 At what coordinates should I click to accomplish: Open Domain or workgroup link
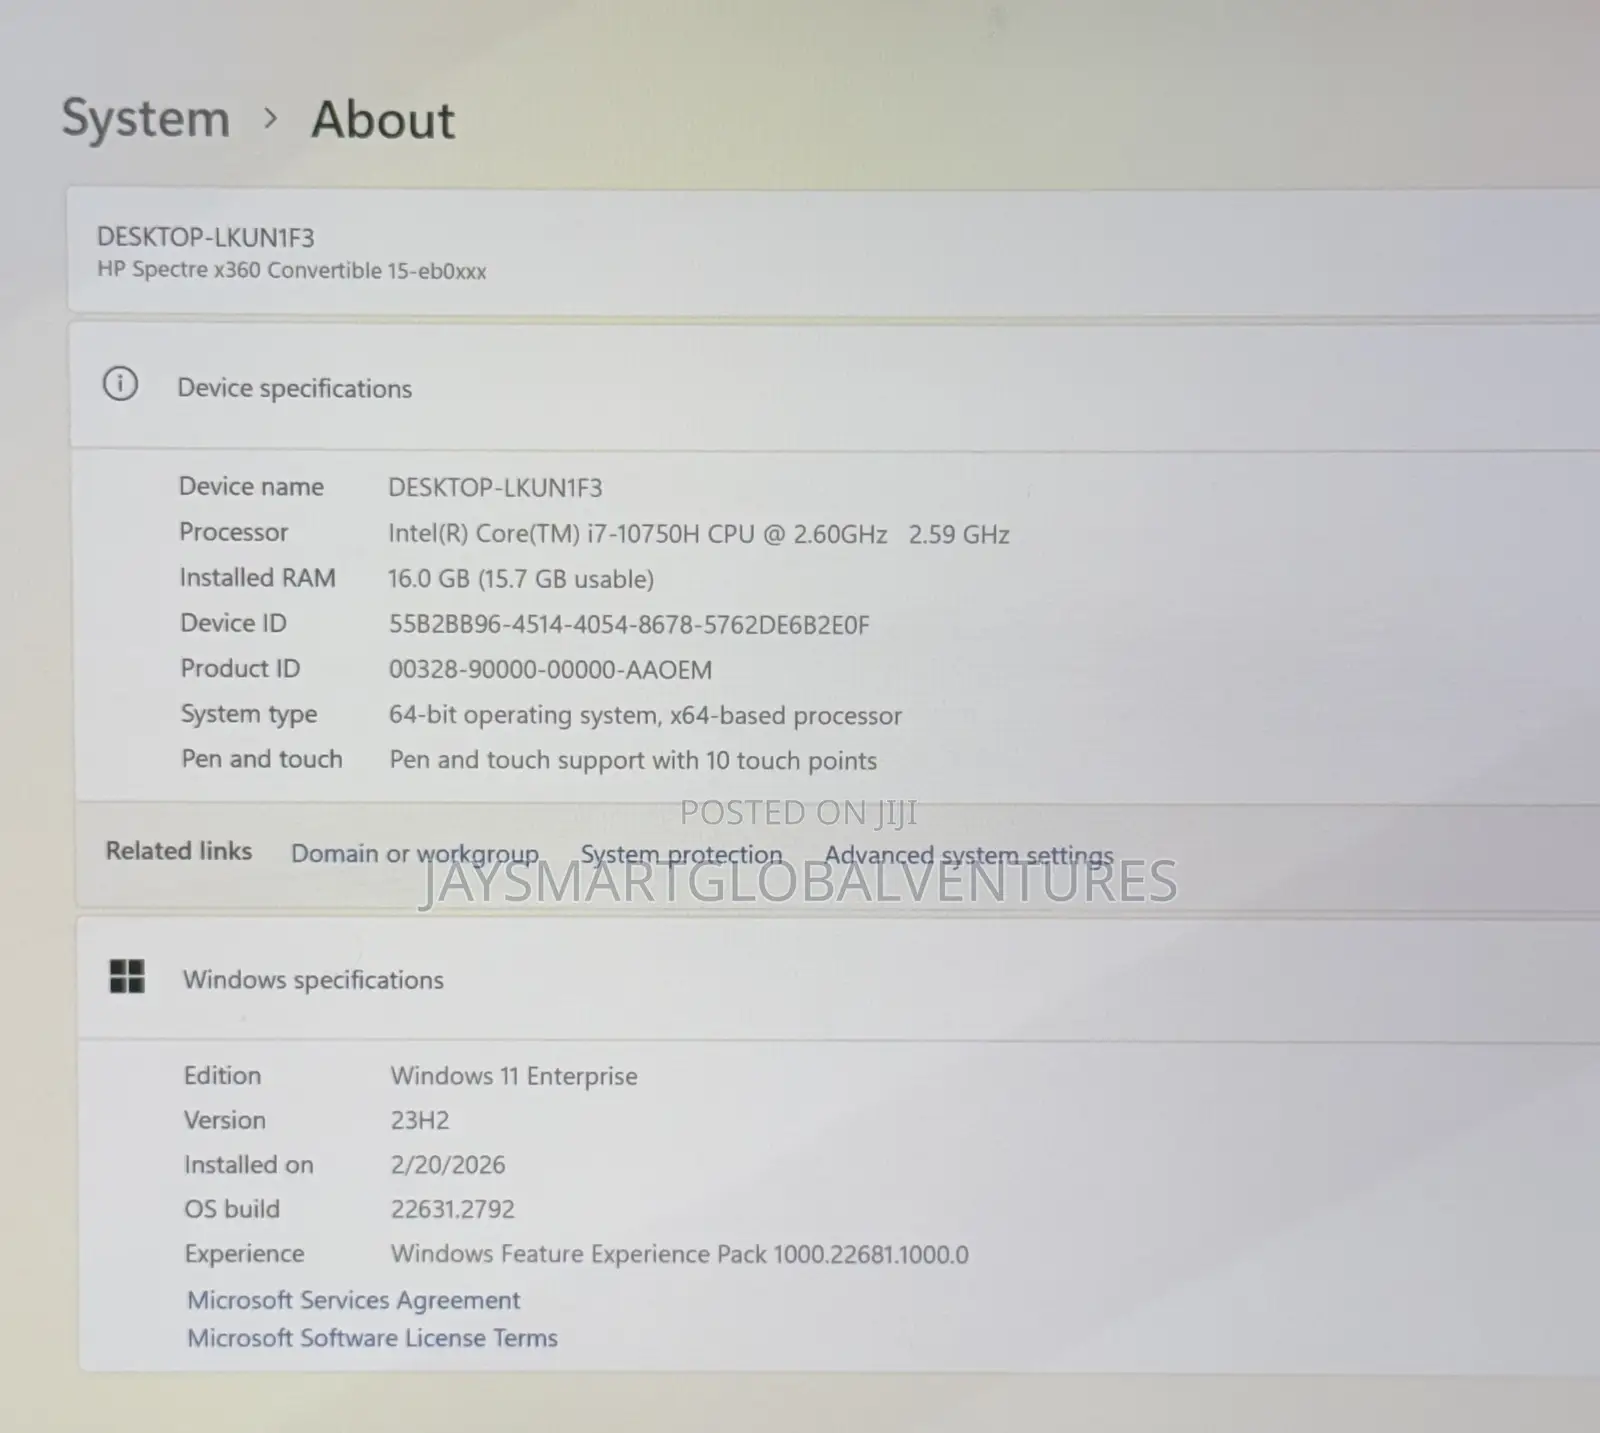point(415,854)
